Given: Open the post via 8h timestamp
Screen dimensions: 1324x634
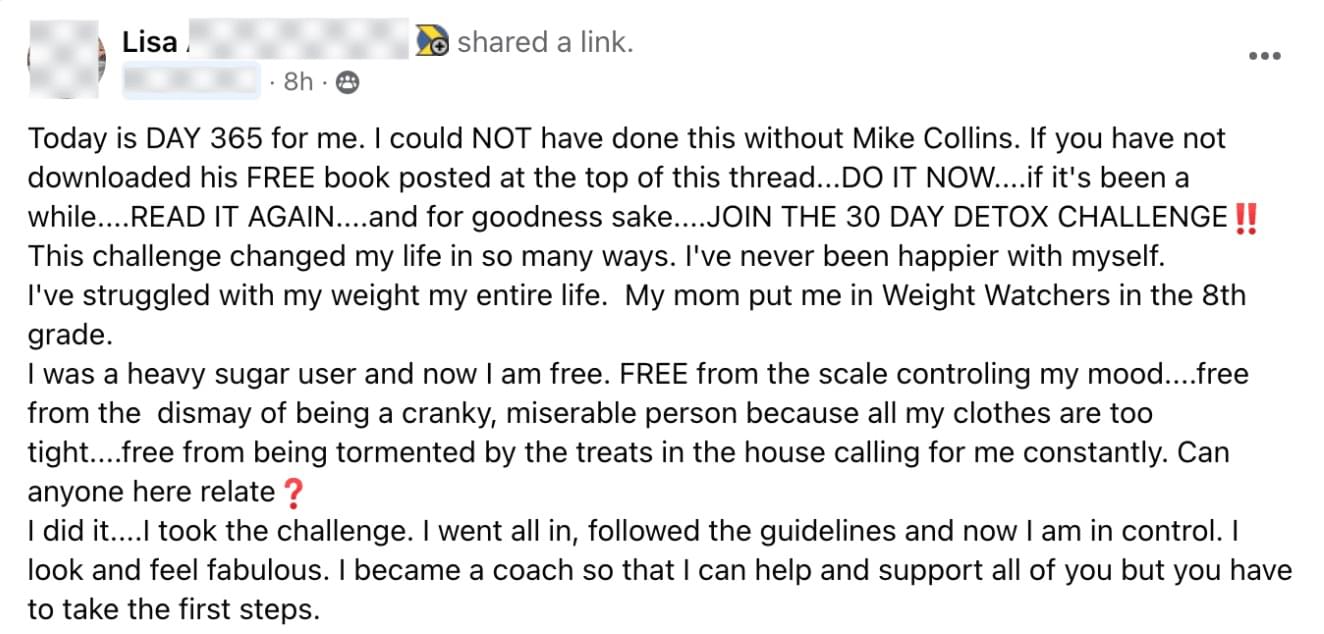Looking at the screenshot, I should point(298,82).
